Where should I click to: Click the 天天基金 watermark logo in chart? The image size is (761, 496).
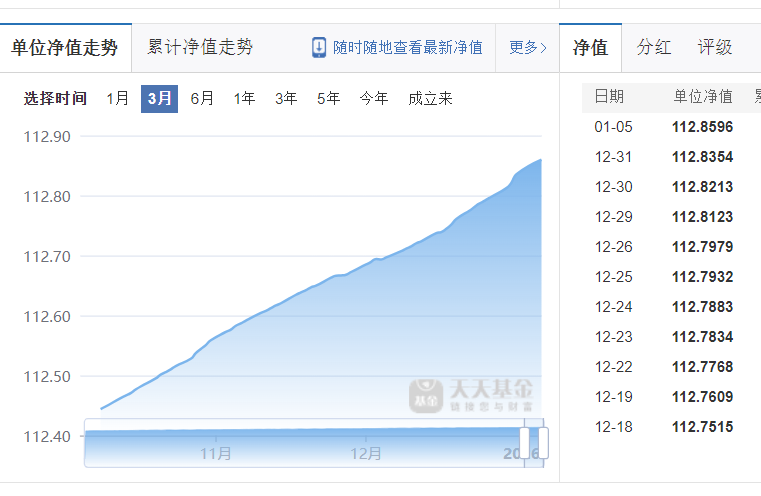coord(470,395)
